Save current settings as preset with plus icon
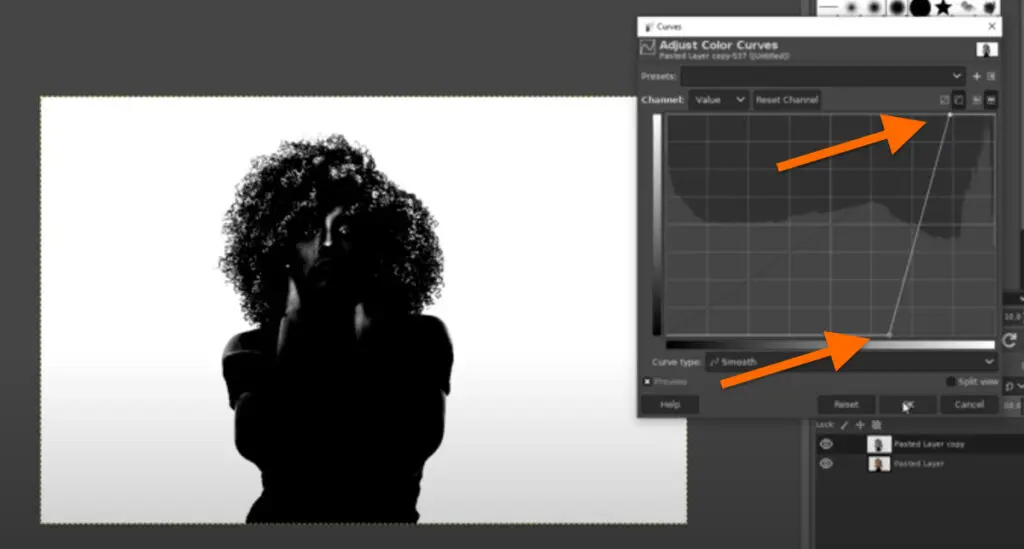The height and width of the screenshot is (549, 1024). pyautogui.click(x=977, y=76)
